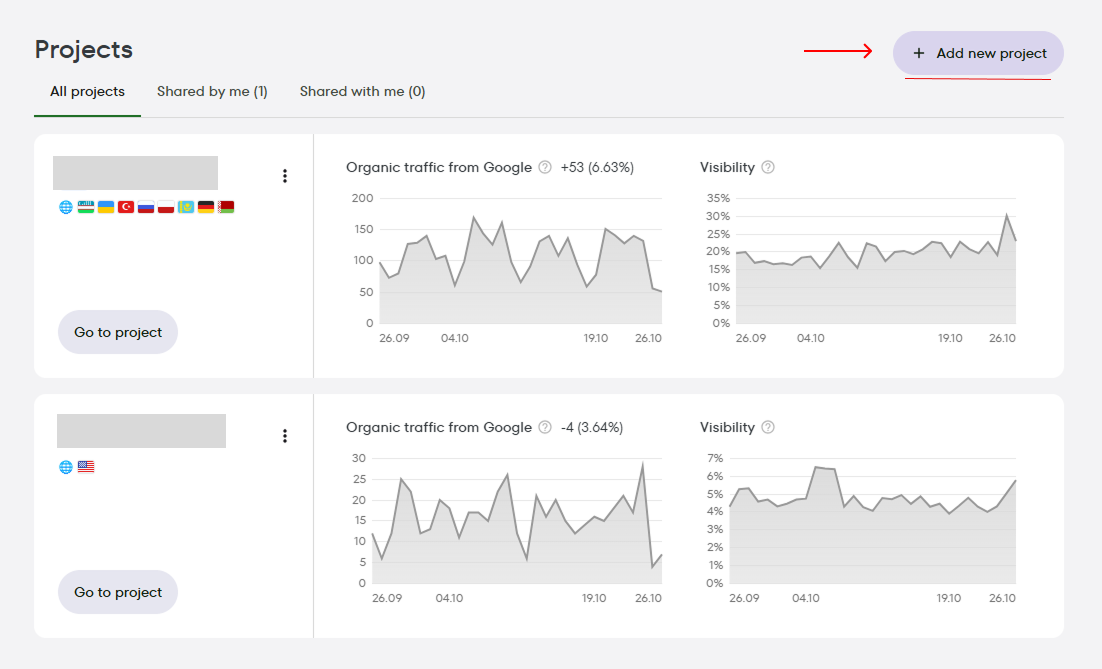Viewport: 1102px width, 669px height.
Task: Select the US flag in the second project
Action: 86,465
